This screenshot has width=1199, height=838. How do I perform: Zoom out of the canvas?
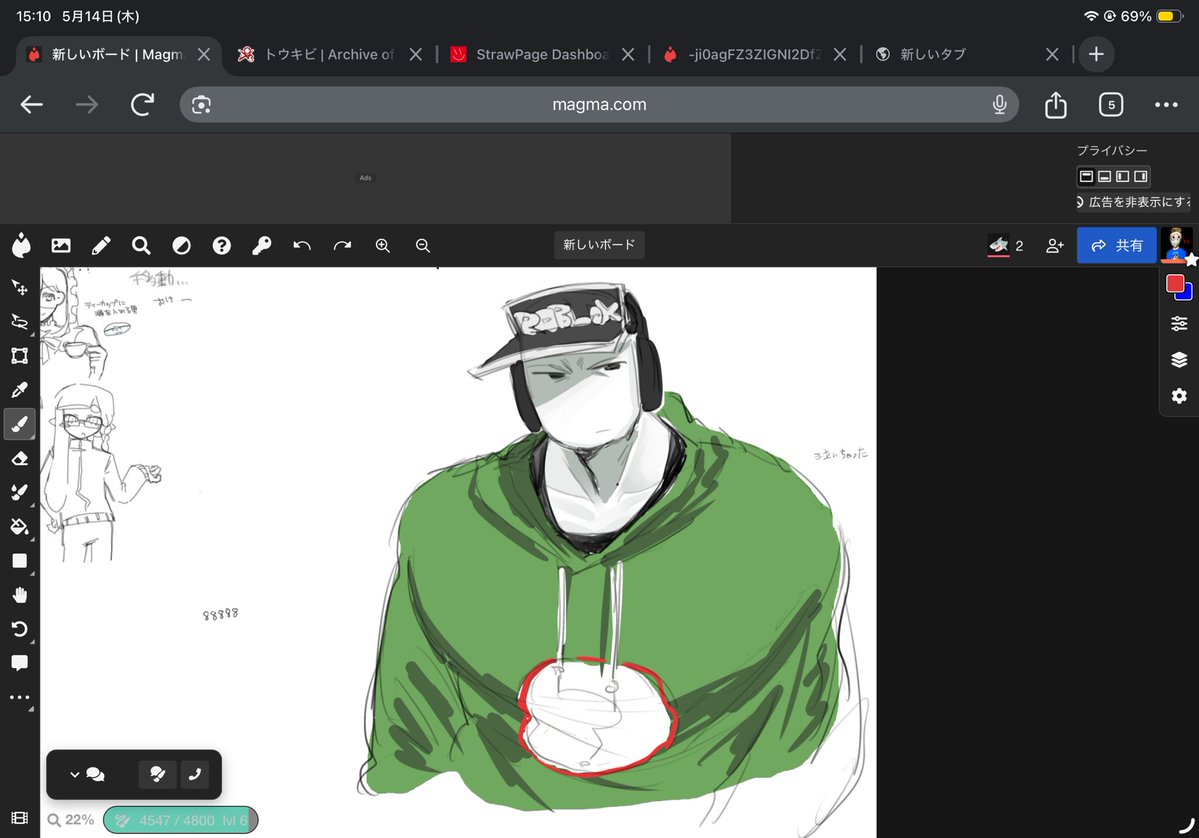[x=422, y=245]
